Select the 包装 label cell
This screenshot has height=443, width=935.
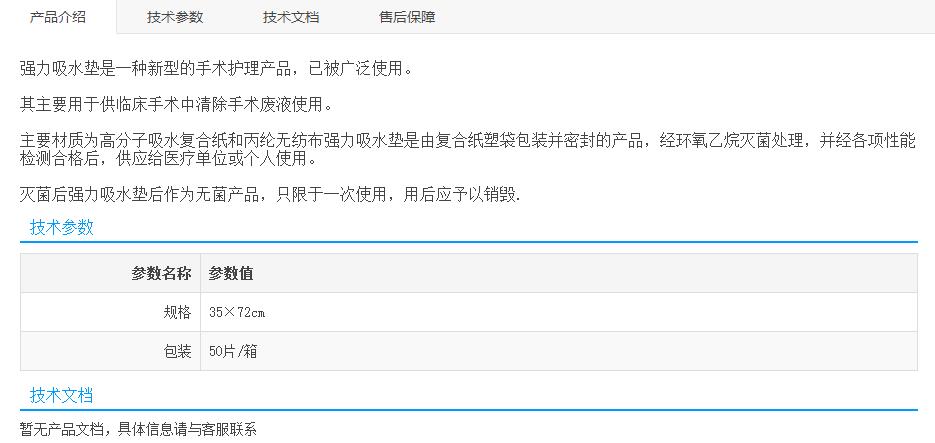tap(177, 351)
